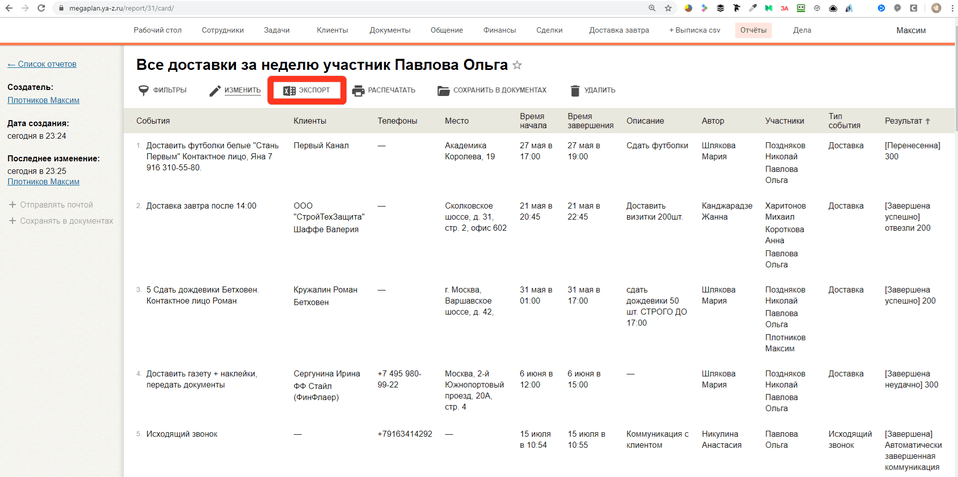Open the Сделки menu
This screenshot has width=958, height=477.
549,30
